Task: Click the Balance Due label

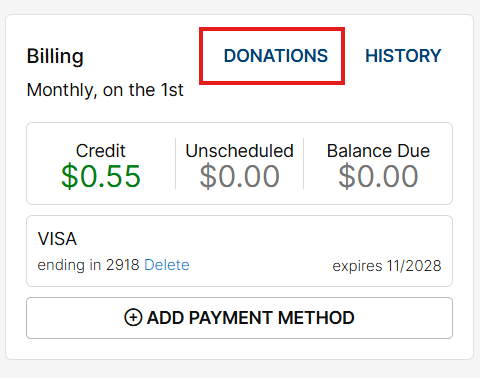Action: coord(378,151)
